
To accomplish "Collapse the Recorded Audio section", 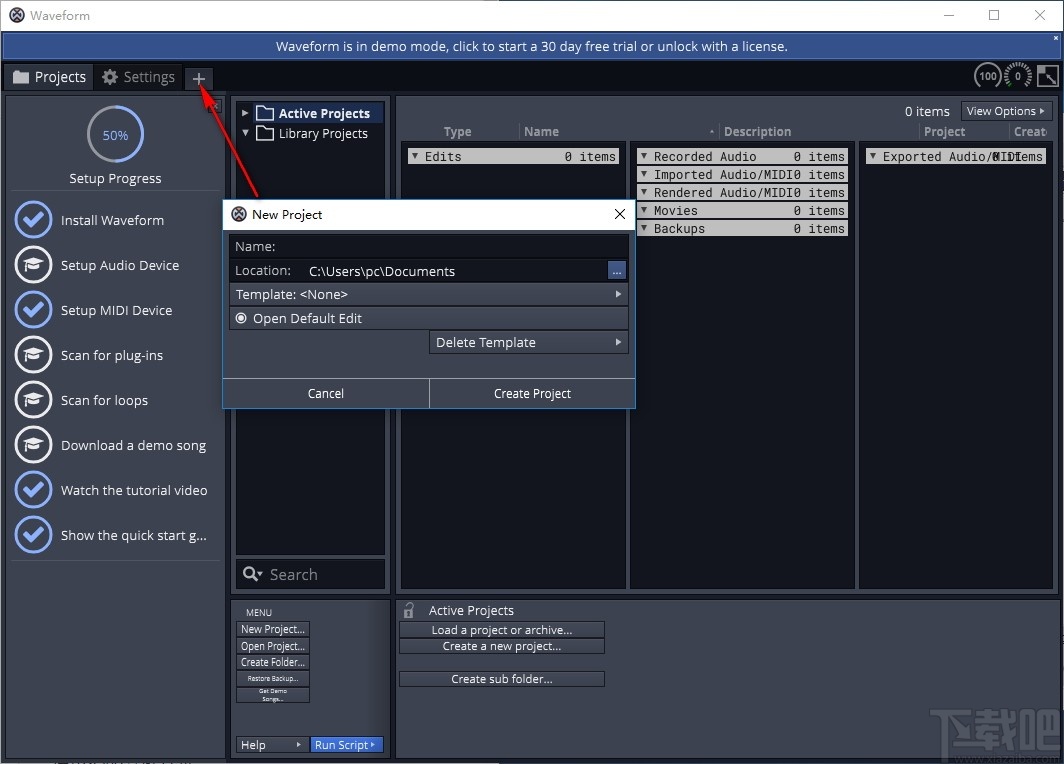I will (643, 156).
